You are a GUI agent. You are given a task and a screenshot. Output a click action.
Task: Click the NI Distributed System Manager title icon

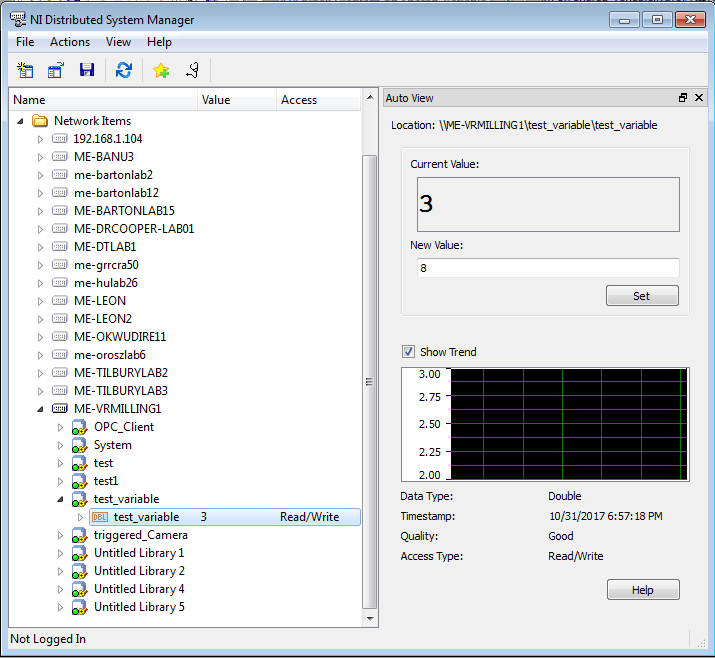(x=18, y=20)
